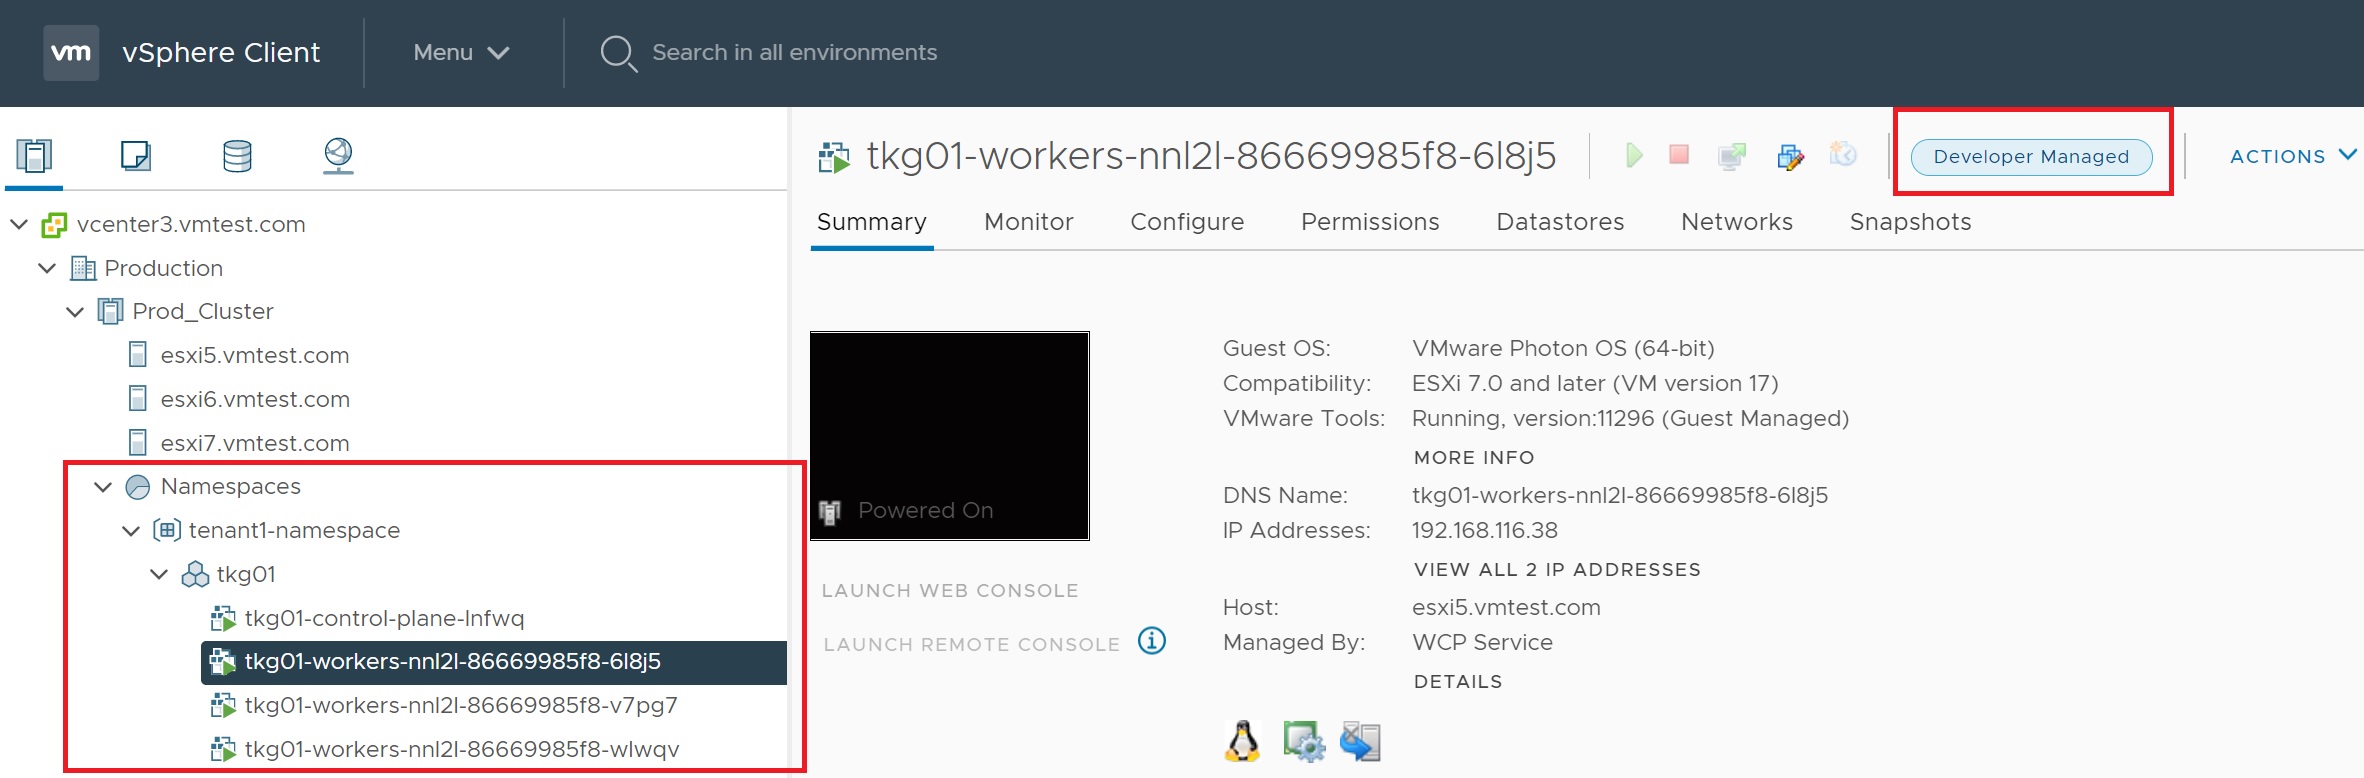This screenshot has width=2364, height=778.
Task: Collapse the Prod_Cluster tree node
Action: (x=75, y=312)
